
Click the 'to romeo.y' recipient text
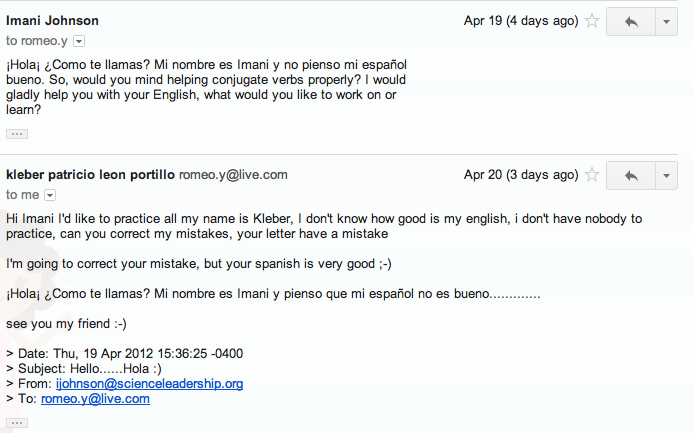point(37,41)
